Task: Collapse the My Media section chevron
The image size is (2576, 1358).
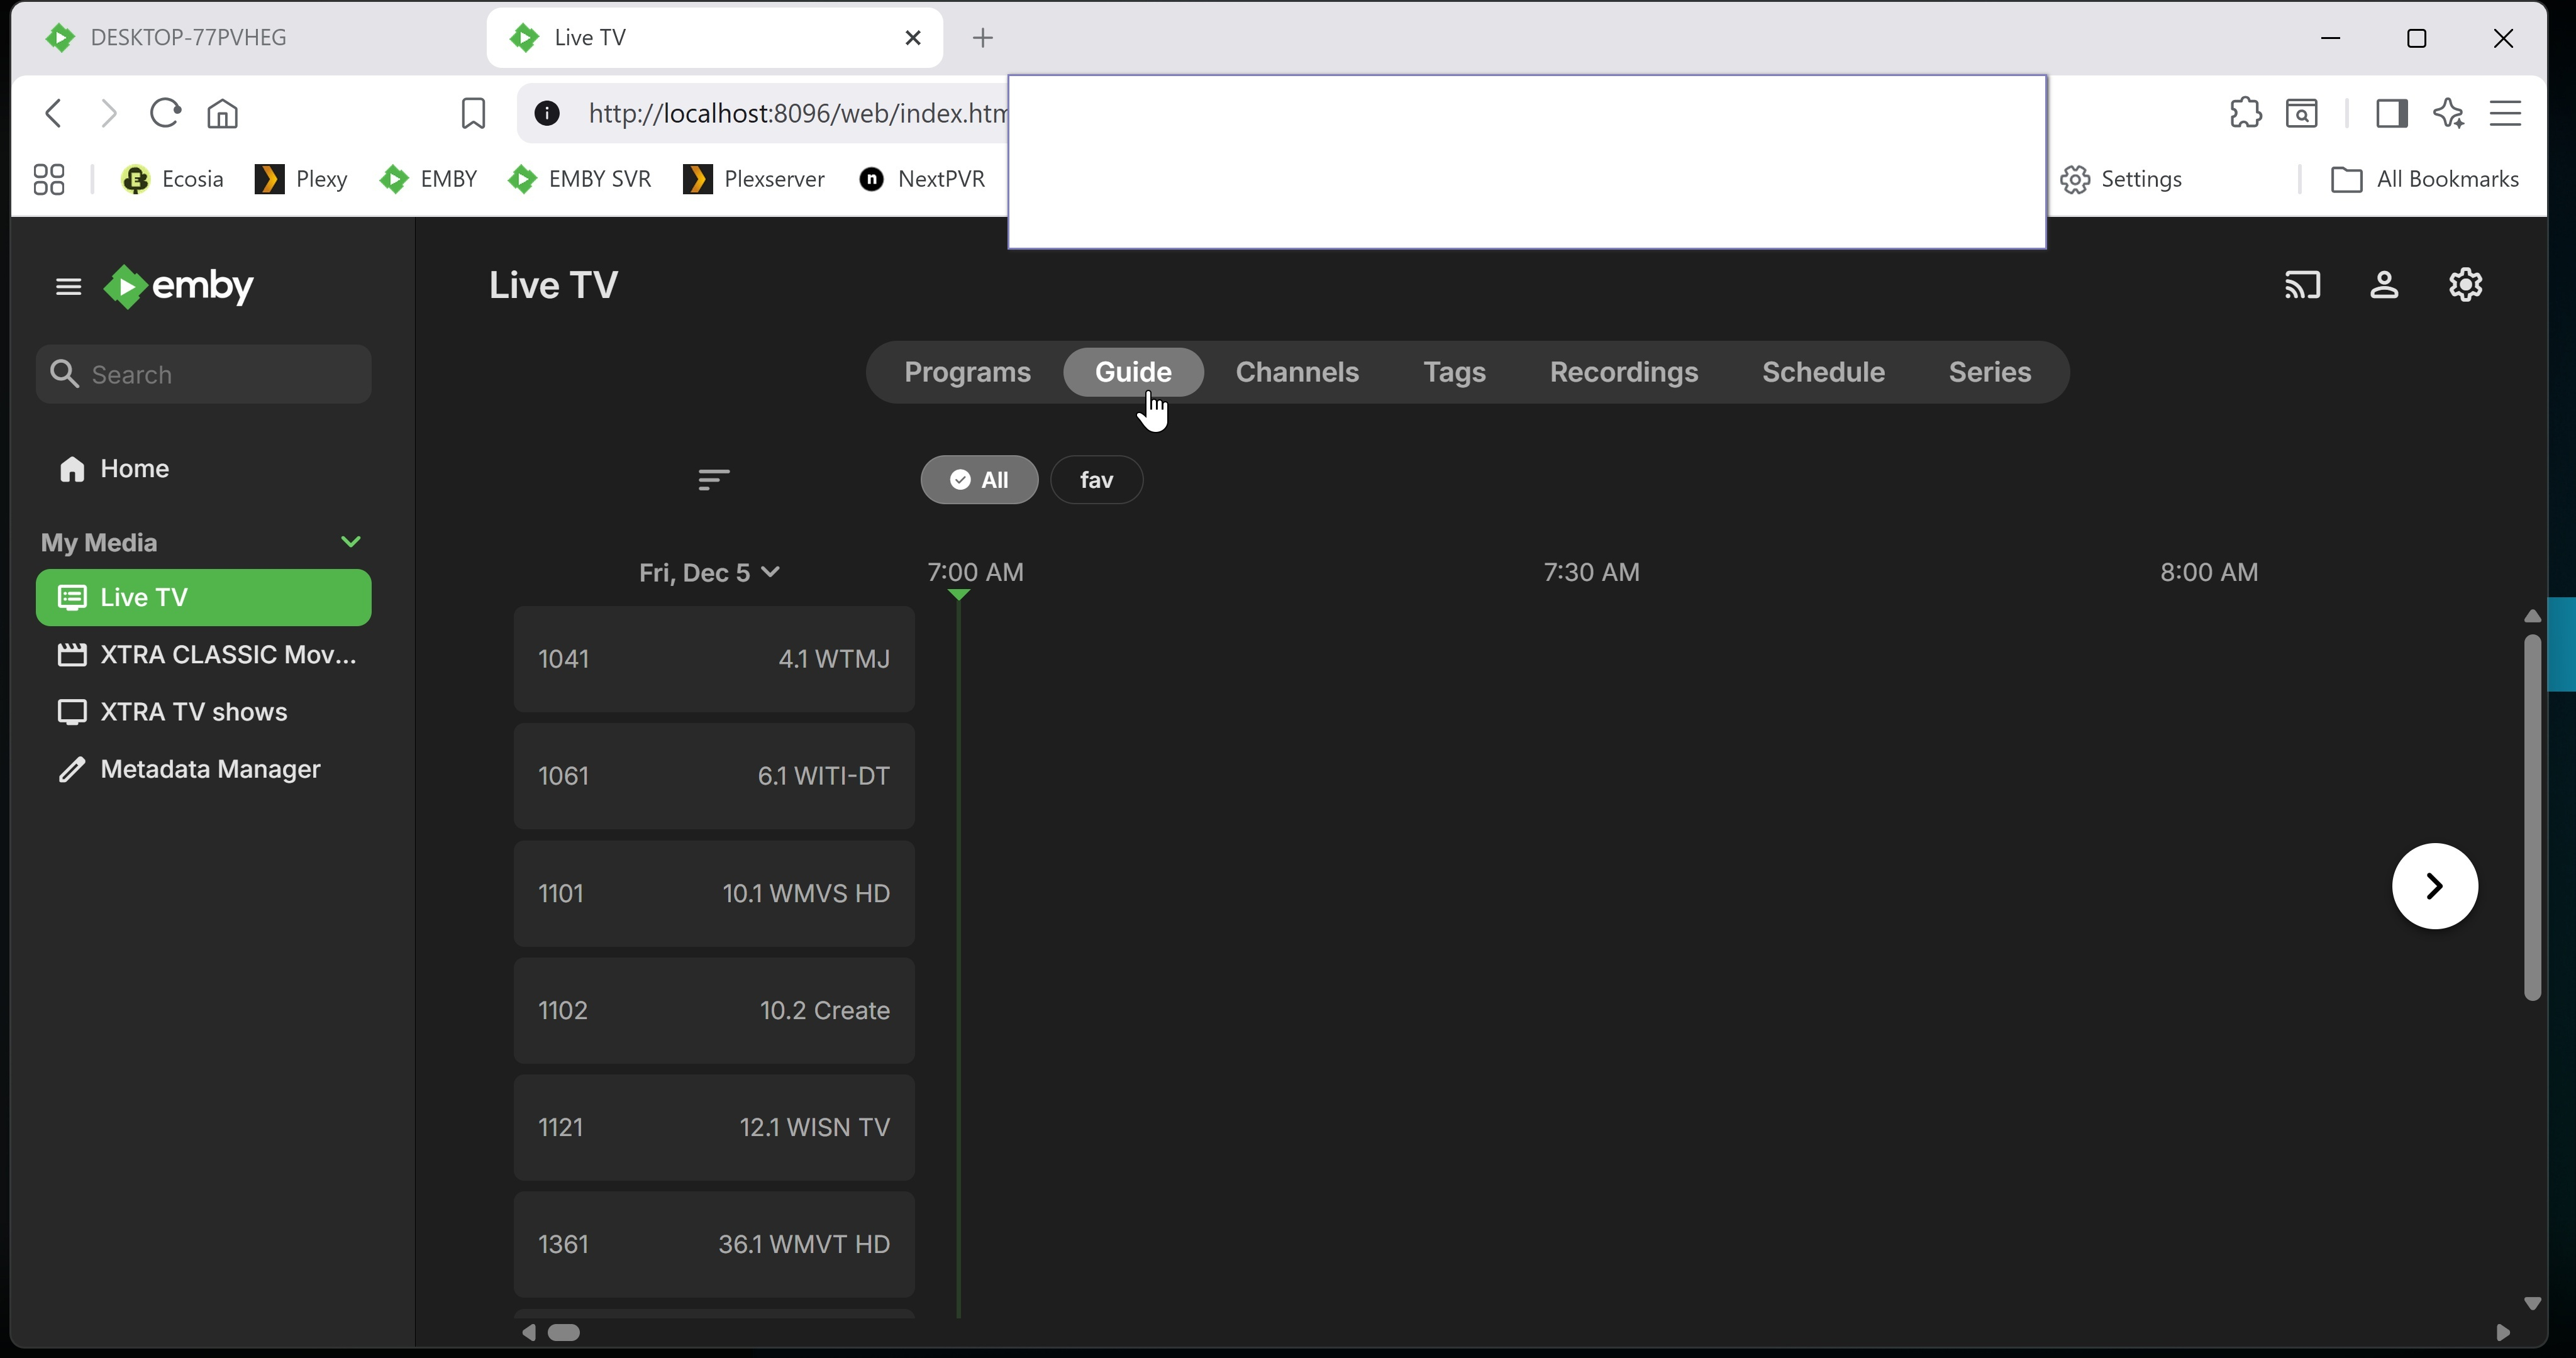Action: (x=350, y=542)
